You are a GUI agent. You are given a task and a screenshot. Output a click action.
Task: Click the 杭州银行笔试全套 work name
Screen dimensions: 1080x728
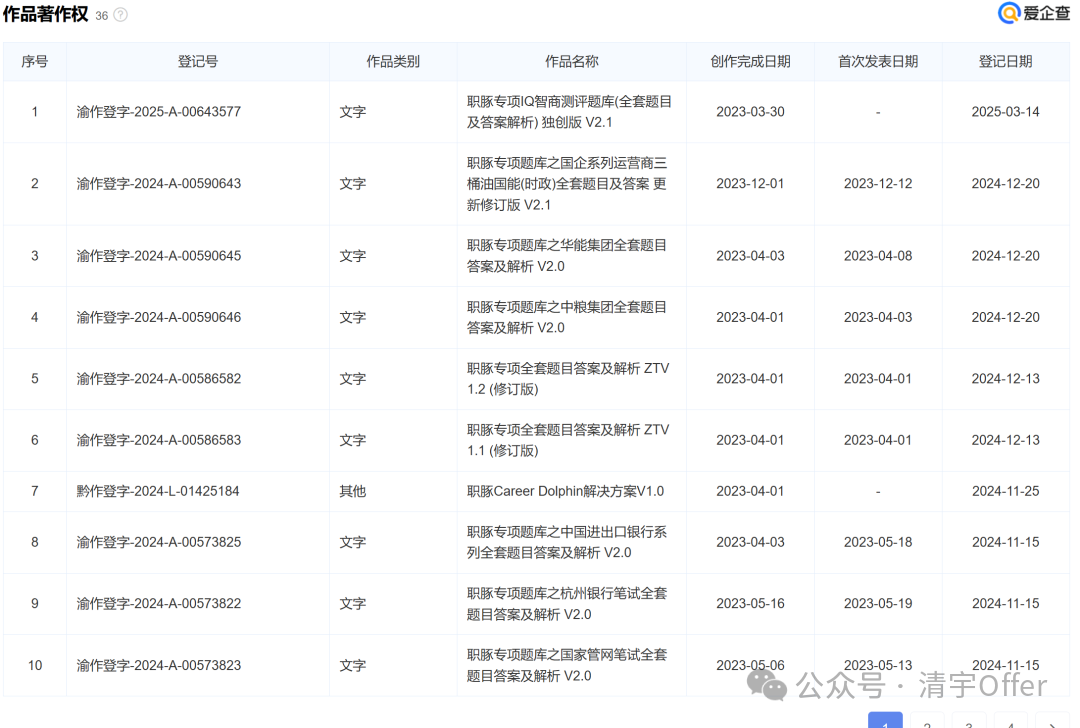(x=567, y=603)
